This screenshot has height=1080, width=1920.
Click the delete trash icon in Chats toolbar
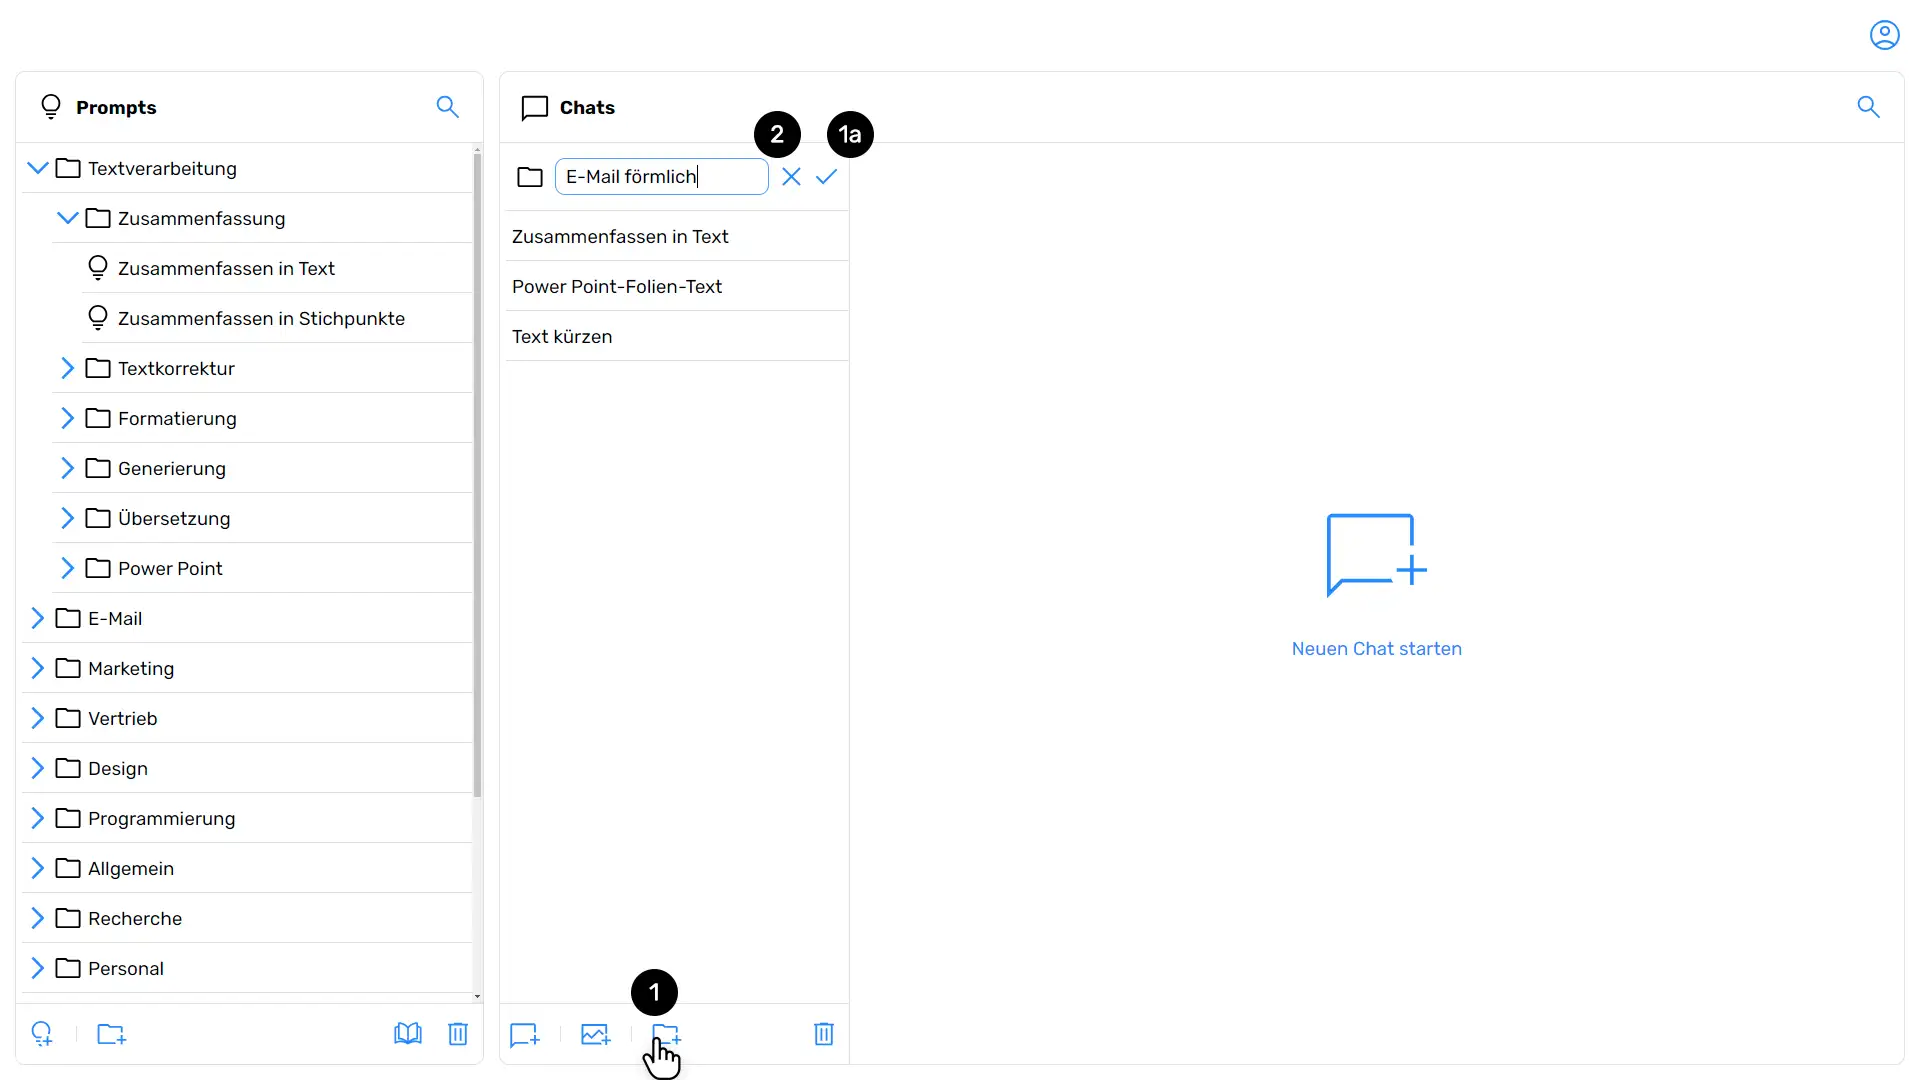click(824, 1034)
